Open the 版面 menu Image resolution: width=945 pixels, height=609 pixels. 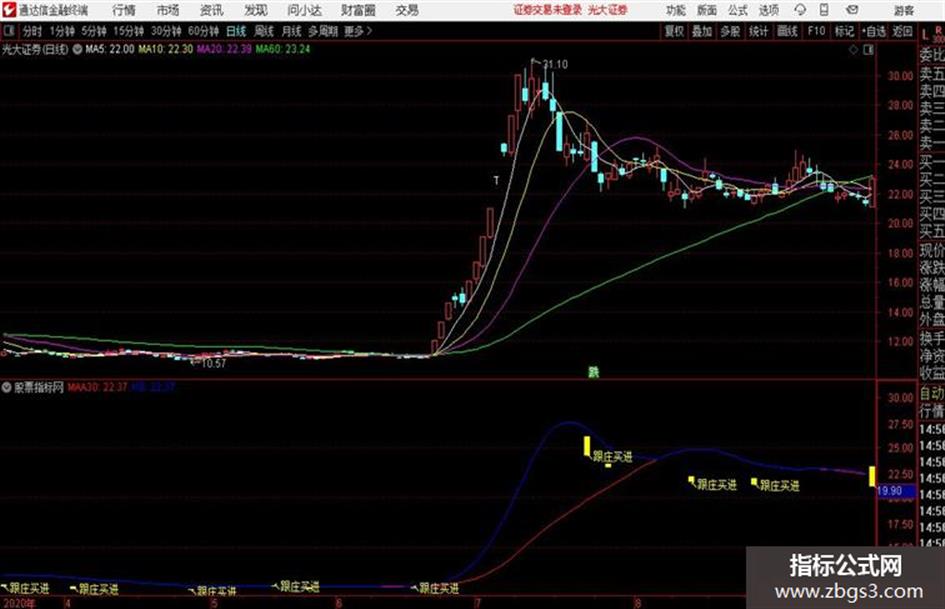pos(707,10)
